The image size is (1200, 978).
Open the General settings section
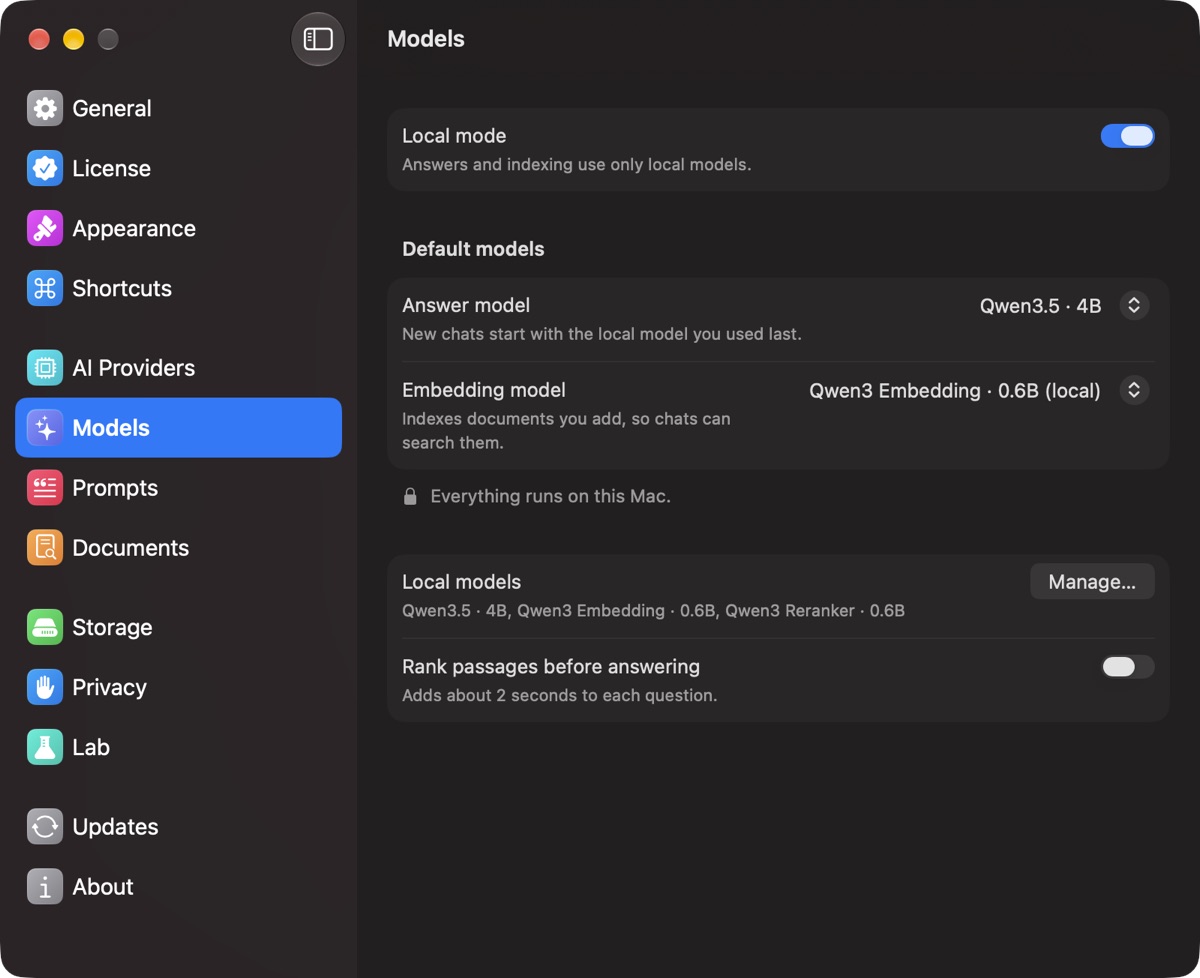[x=178, y=109]
